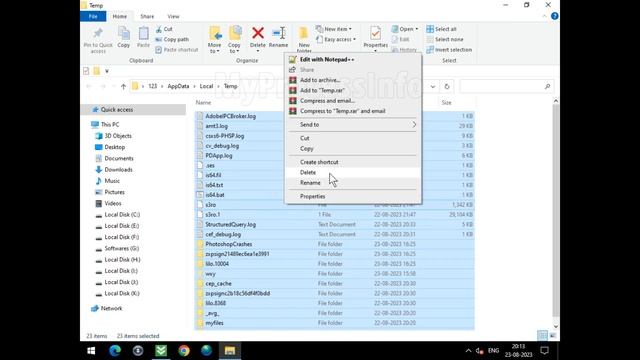This screenshot has height=360, width=640.
Task: Click the Refresh button beside address bar
Action: [447, 87]
